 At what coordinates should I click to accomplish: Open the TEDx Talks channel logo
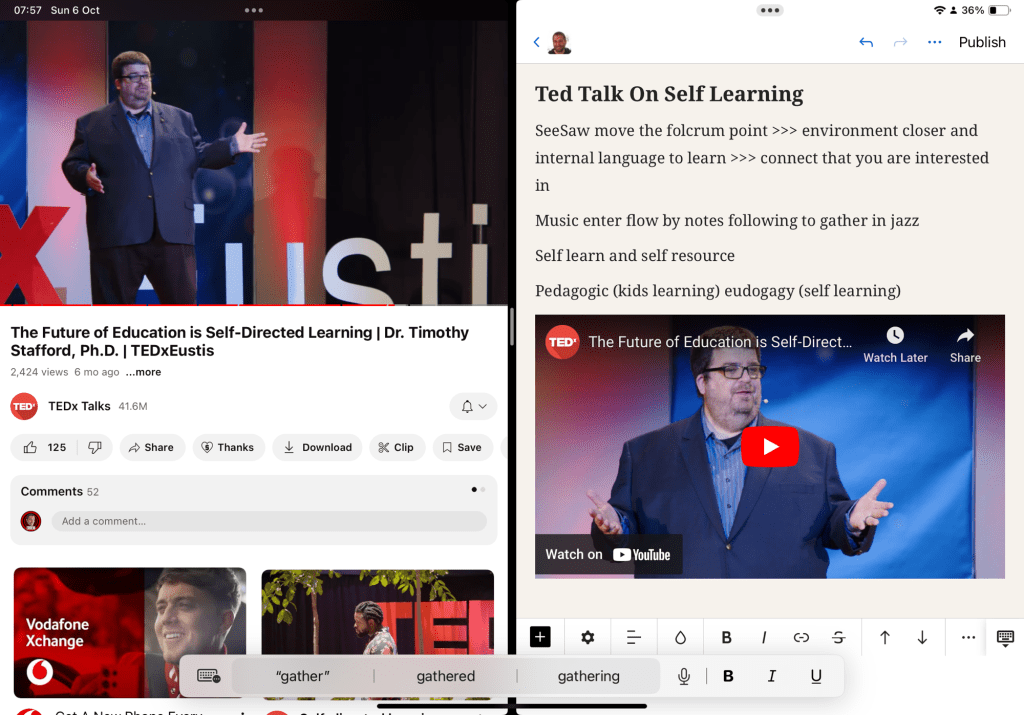click(x=24, y=406)
